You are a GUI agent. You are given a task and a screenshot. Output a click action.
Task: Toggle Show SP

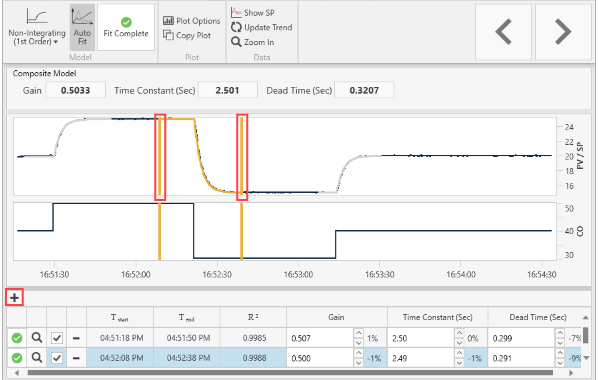253,13
